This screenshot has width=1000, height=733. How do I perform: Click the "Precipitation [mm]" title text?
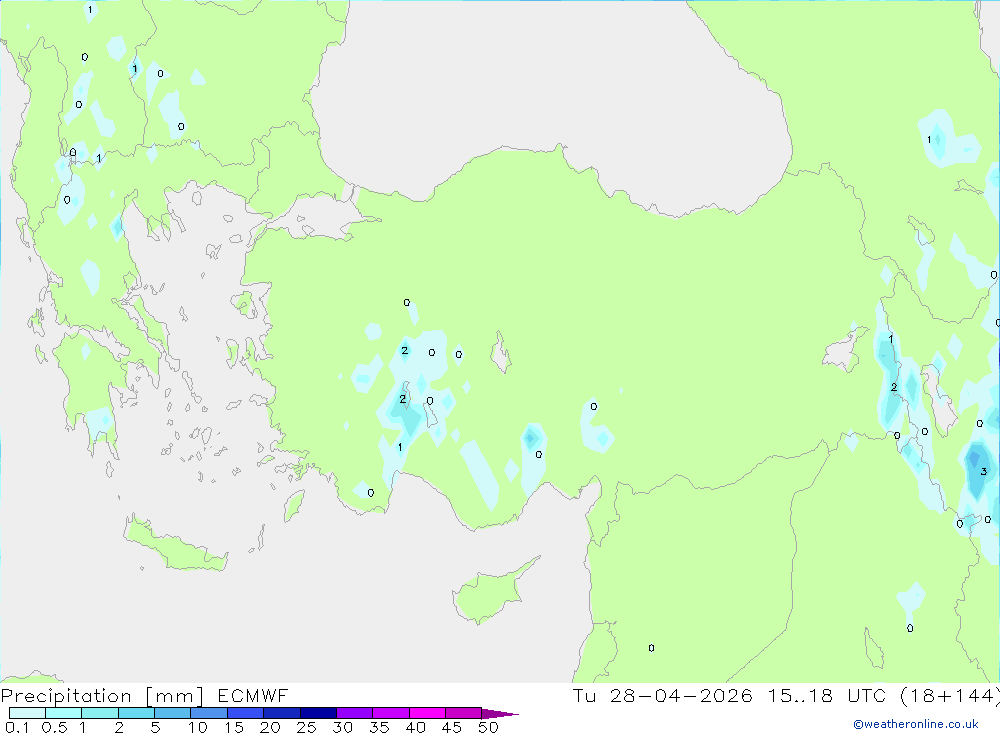tap(102, 695)
